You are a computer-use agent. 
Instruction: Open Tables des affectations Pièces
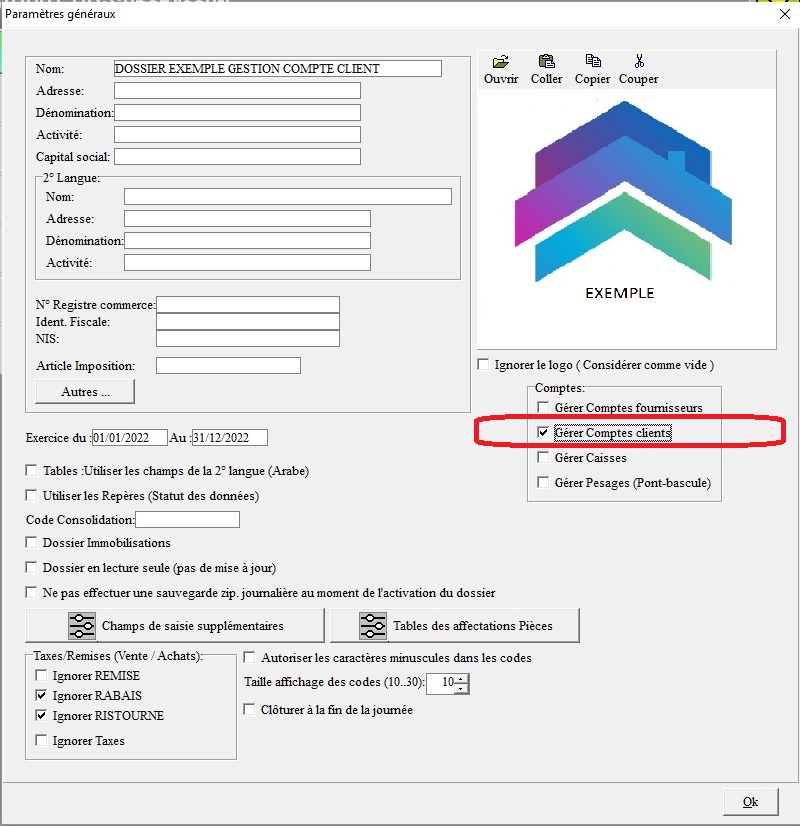coord(455,625)
